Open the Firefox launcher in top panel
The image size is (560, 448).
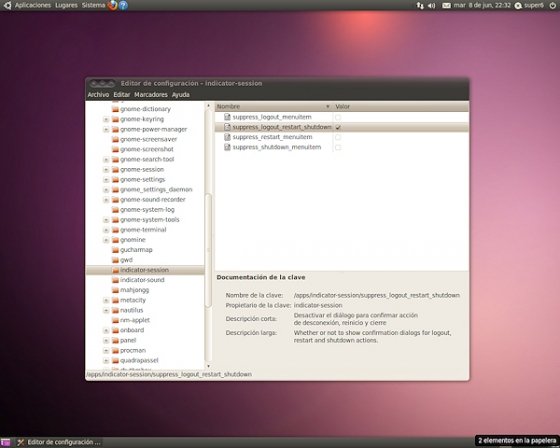[x=112, y=5]
